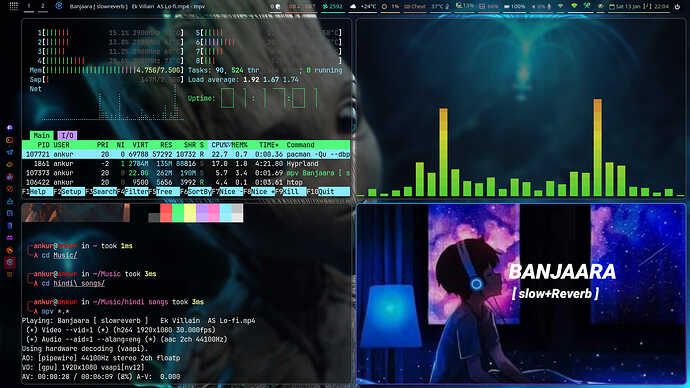Click the AO: [pipewire] output line

point(101,358)
